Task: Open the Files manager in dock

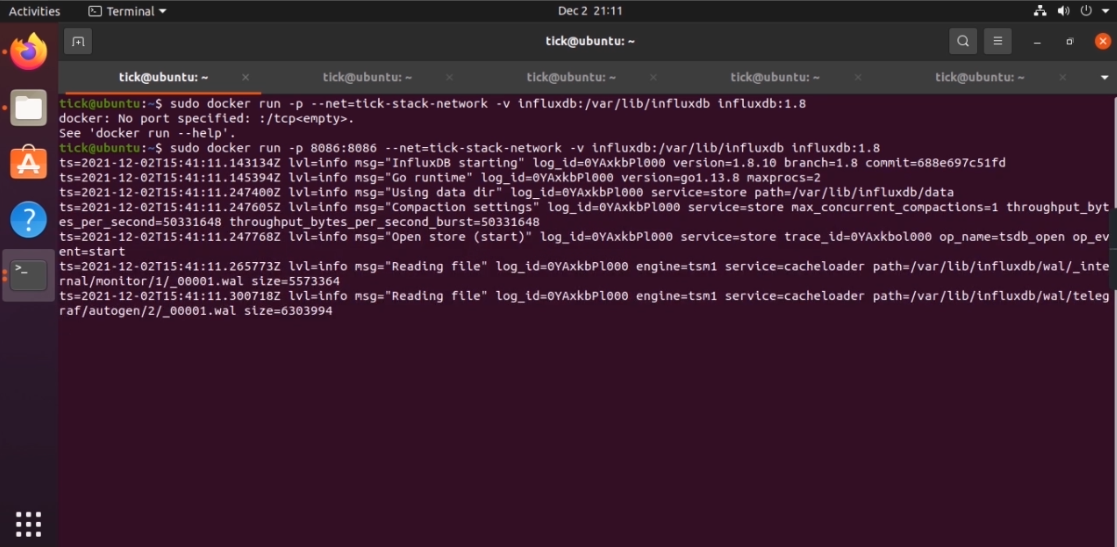Action: tap(28, 108)
